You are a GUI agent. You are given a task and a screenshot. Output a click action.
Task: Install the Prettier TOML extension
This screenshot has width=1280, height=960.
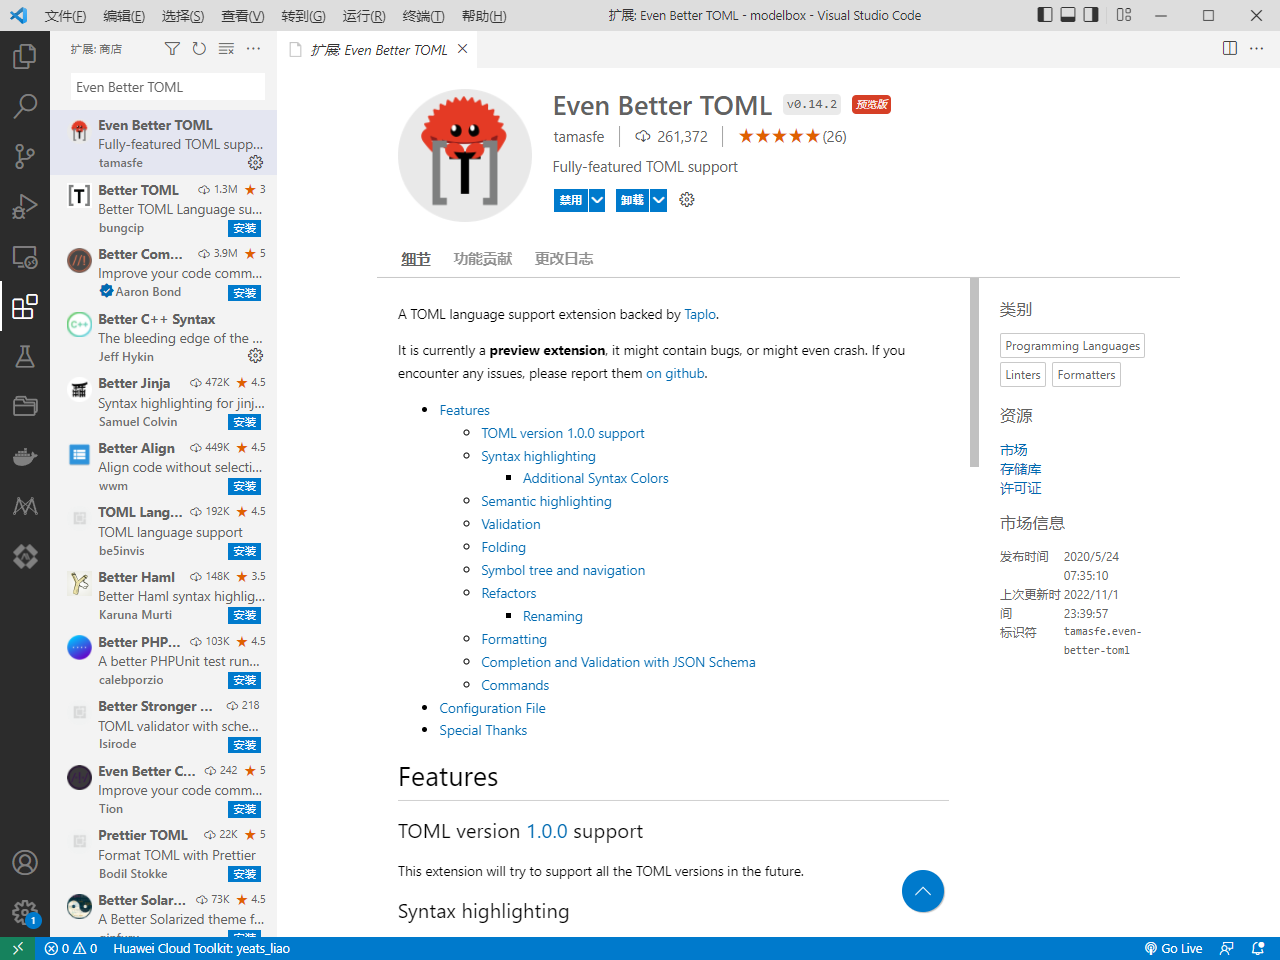pyautogui.click(x=245, y=874)
